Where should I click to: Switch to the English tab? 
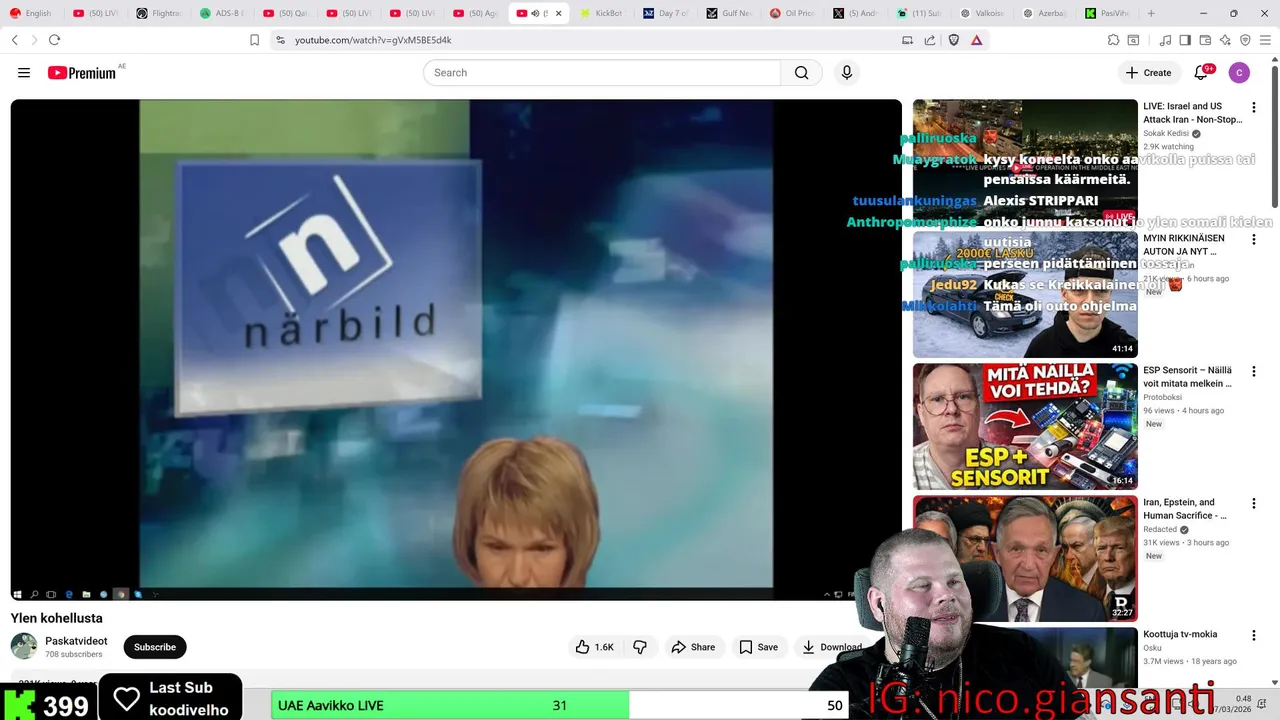[31, 13]
